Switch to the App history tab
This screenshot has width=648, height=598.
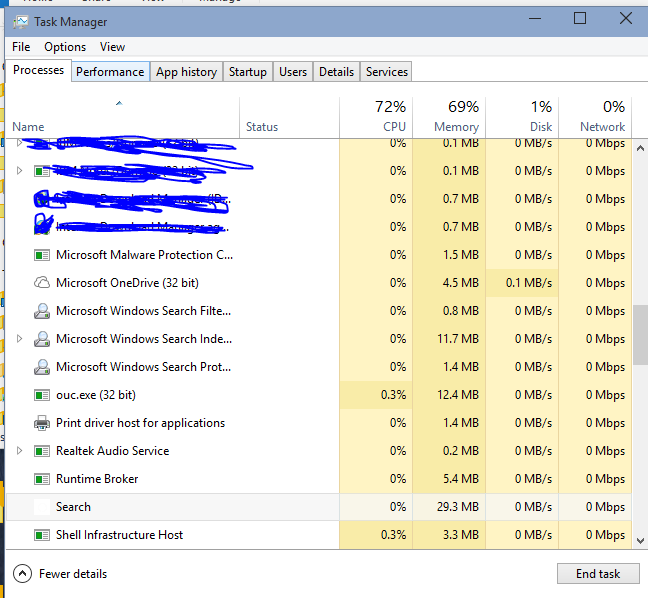(186, 72)
